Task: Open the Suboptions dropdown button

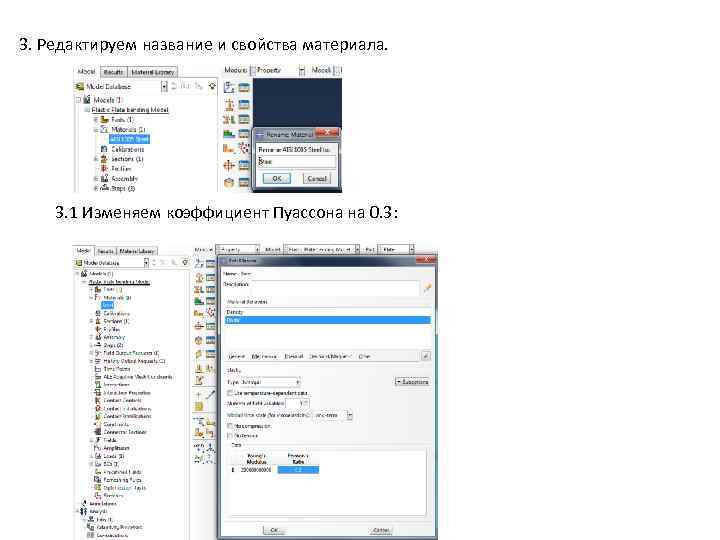Action: [x=412, y=382]
